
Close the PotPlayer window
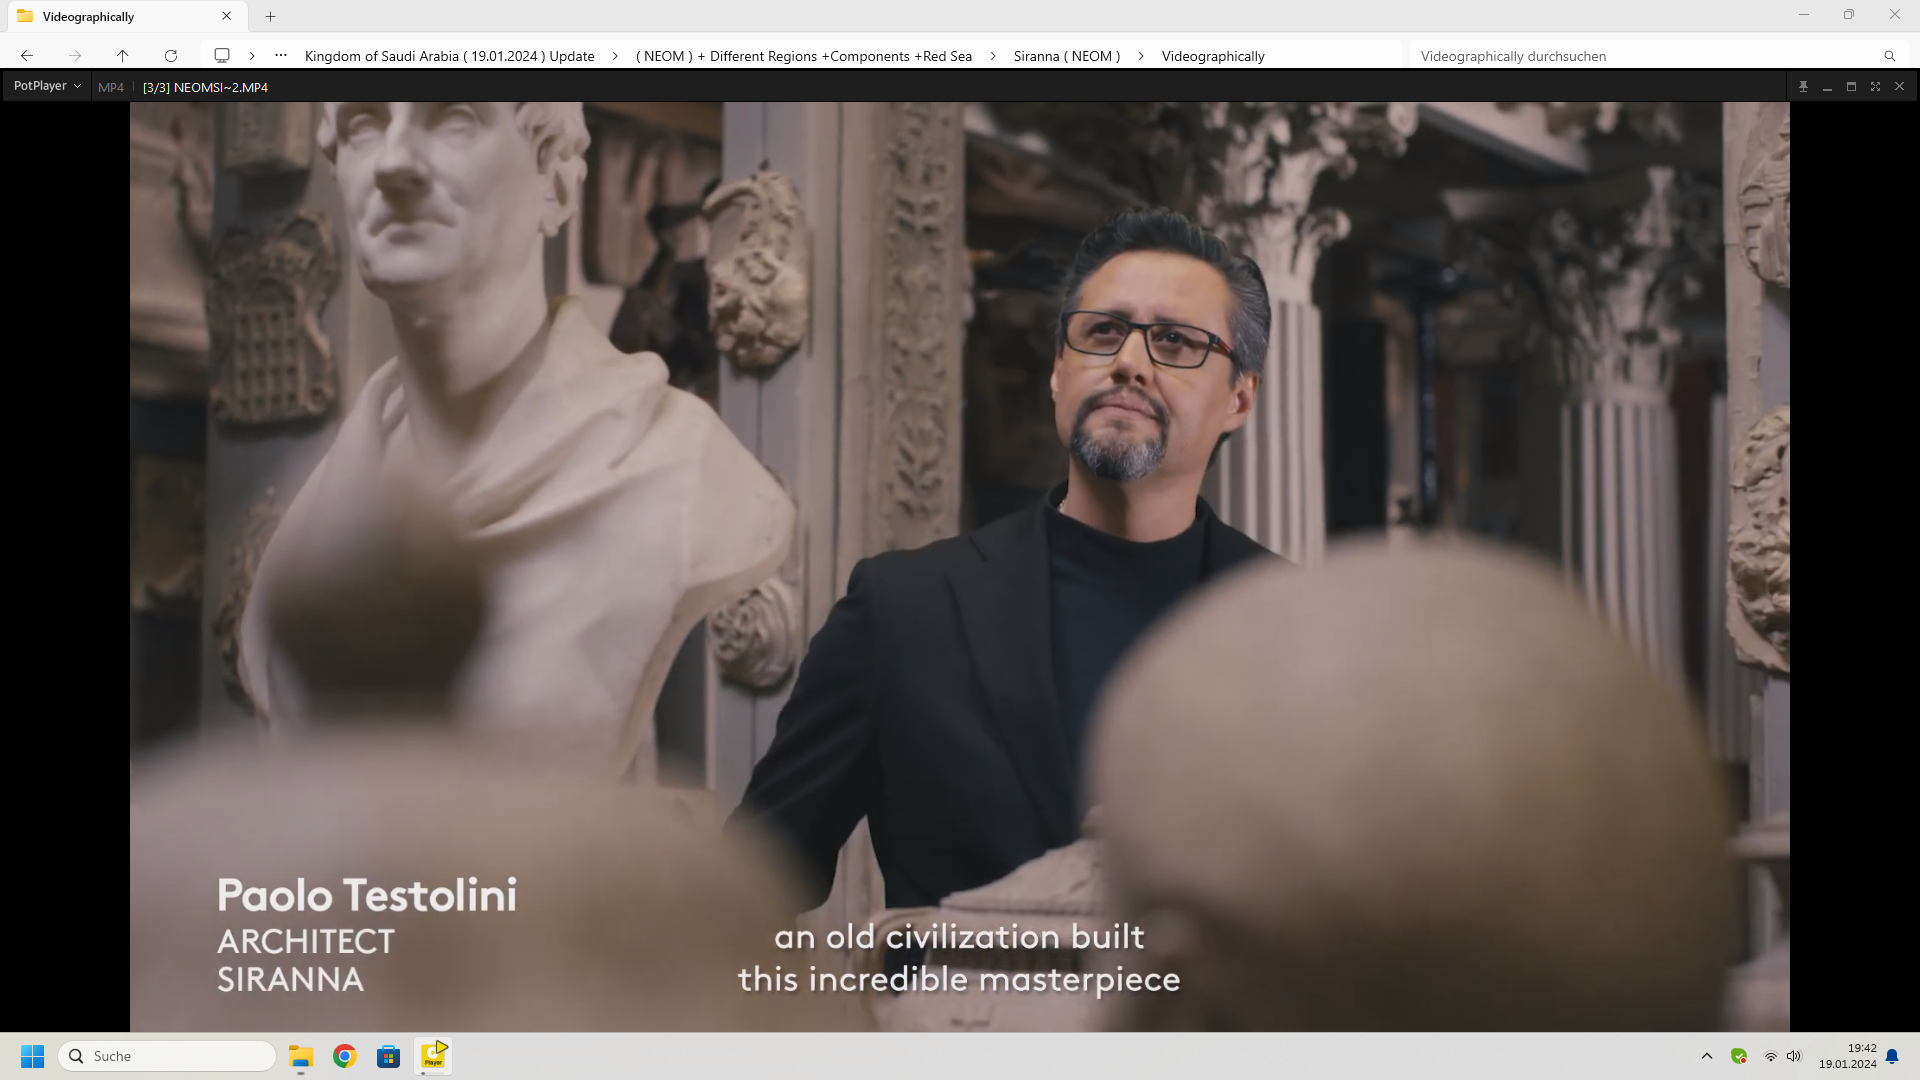tap(1899, 87)
